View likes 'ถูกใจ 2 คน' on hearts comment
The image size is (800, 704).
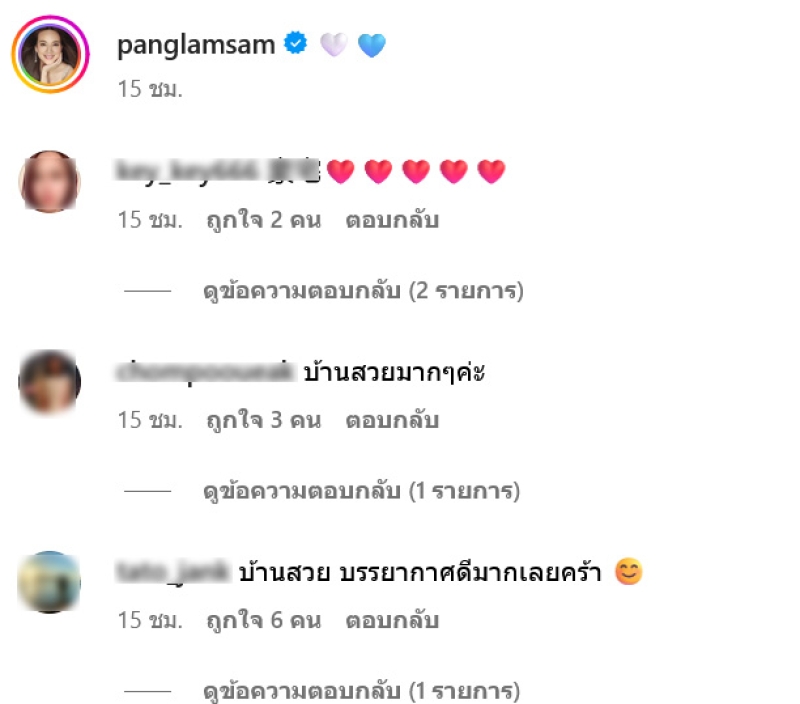264,220
